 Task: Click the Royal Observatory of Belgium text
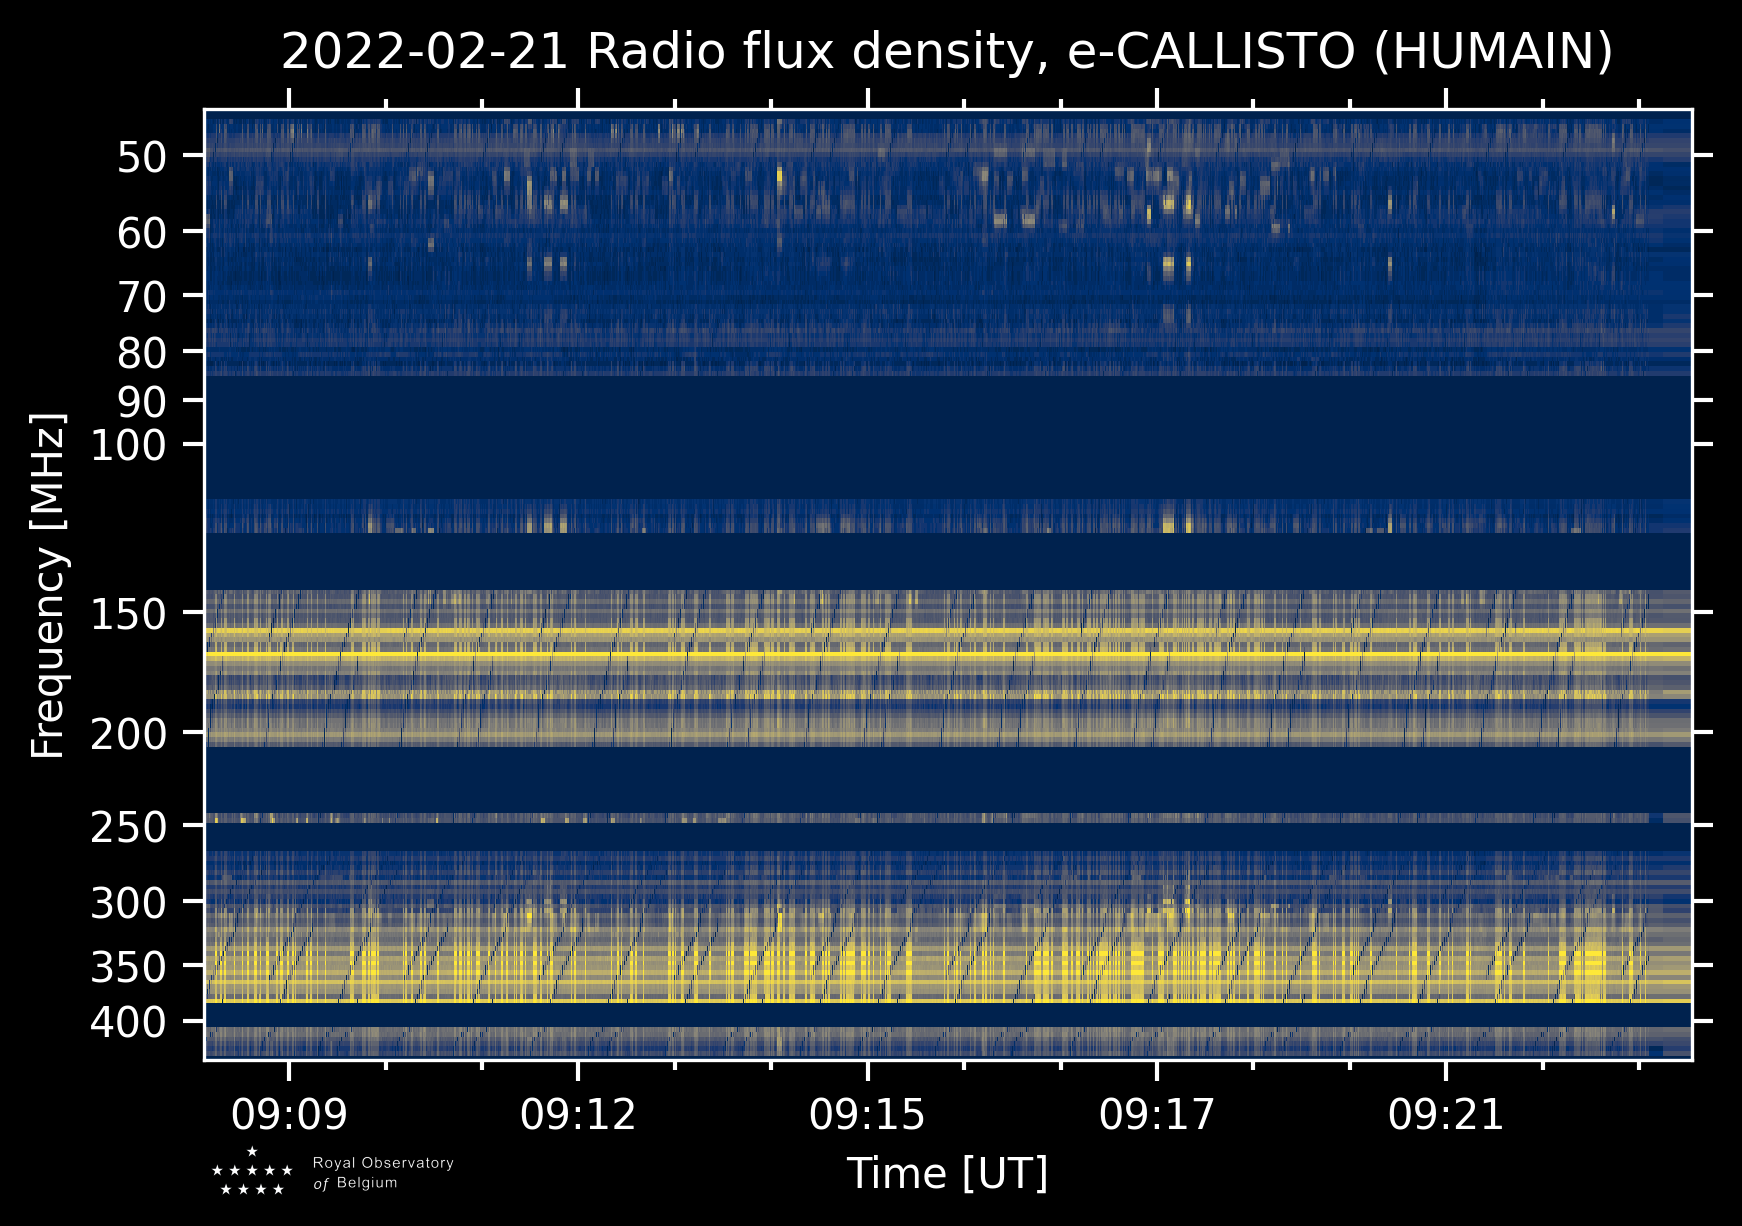tap(383, 1173)
